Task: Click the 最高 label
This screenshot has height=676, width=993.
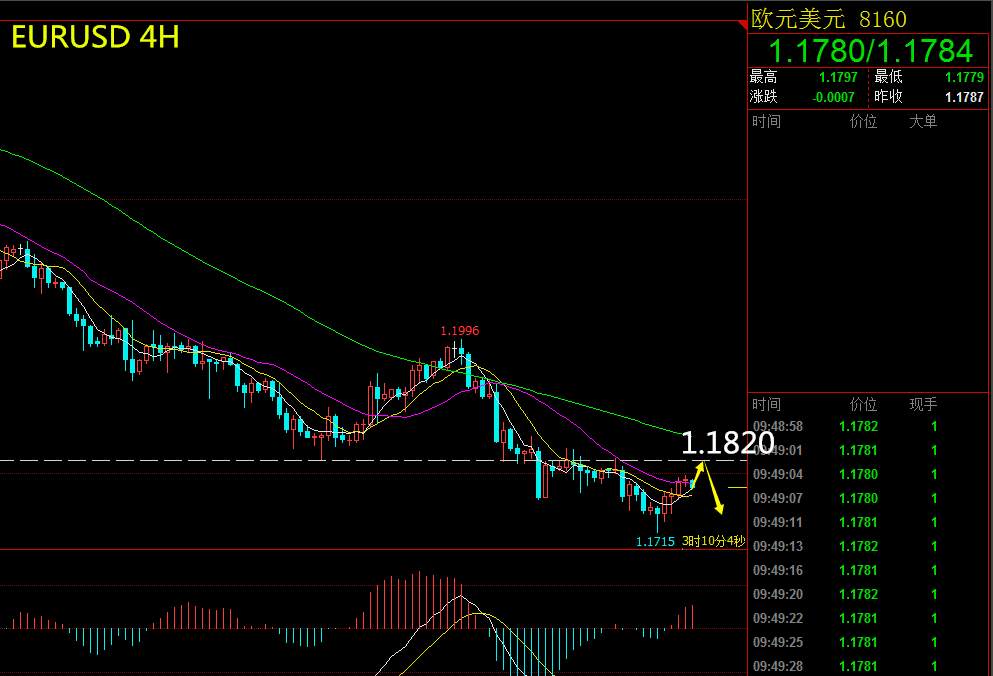Action: coord(763,77)
